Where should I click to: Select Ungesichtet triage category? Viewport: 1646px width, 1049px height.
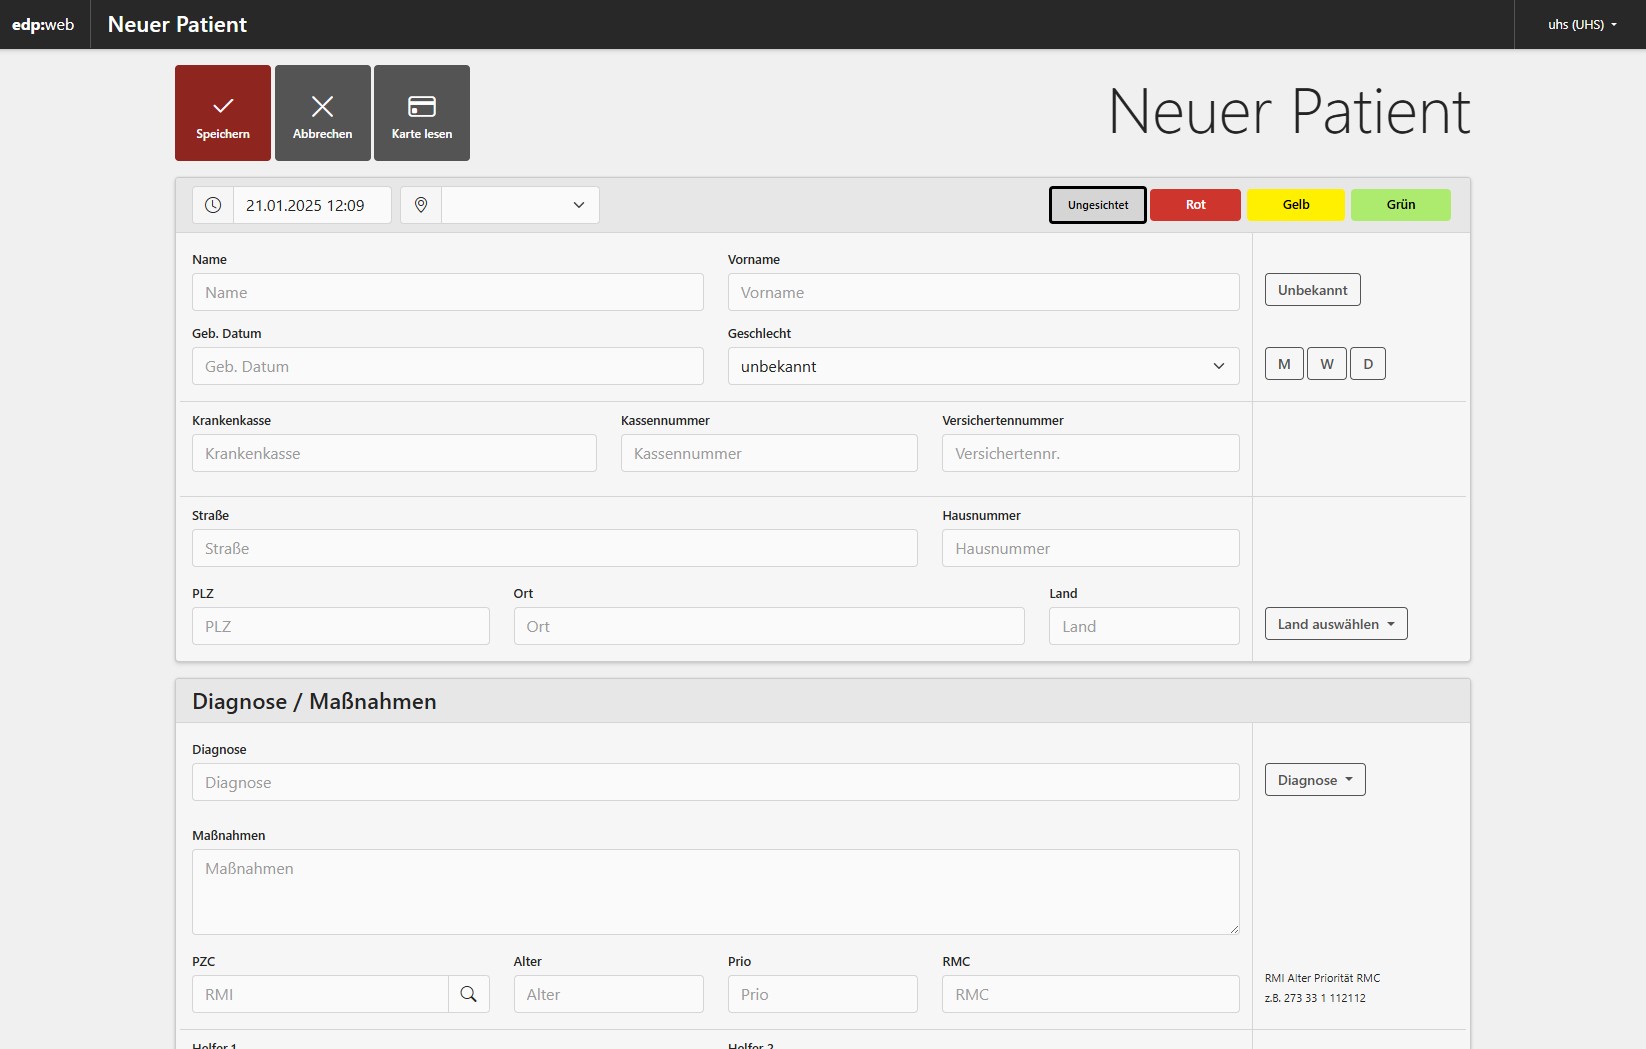tap(1098, 205)
